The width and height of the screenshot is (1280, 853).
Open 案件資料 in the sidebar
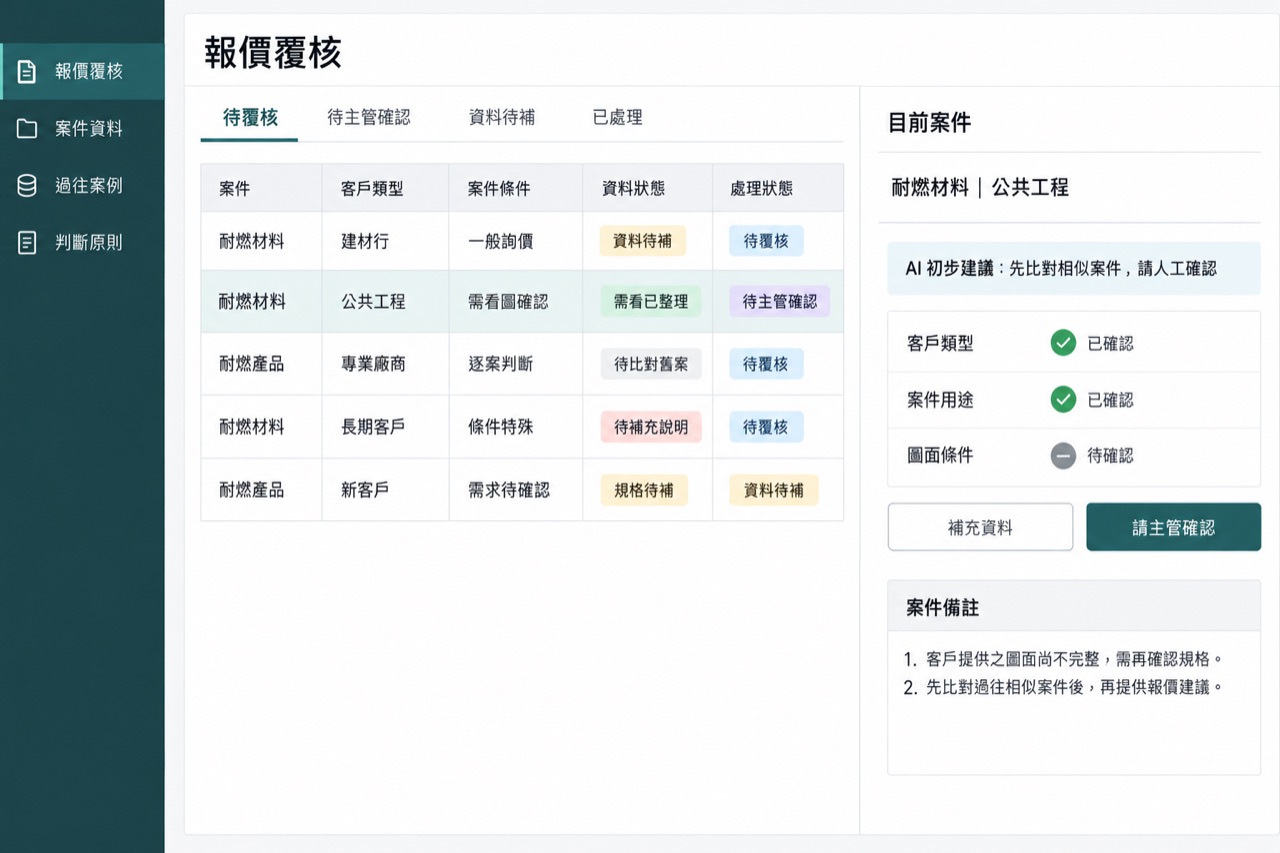(82, 129)
